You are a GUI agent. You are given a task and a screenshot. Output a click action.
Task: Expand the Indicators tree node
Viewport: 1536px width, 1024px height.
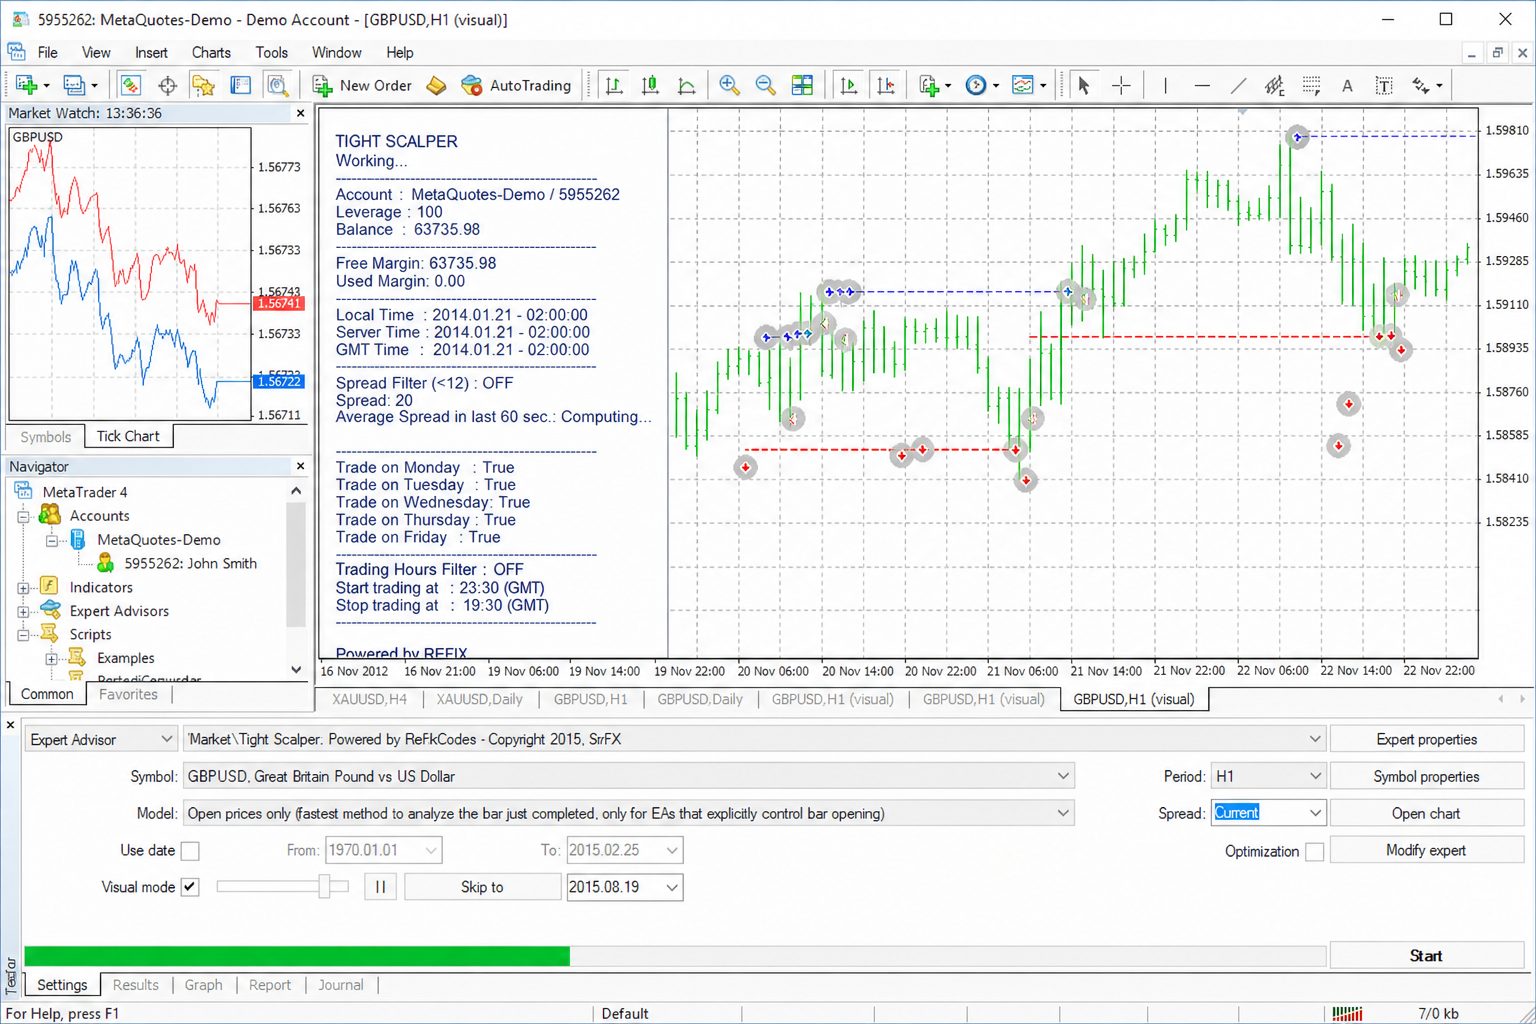[x=23, y=588]
